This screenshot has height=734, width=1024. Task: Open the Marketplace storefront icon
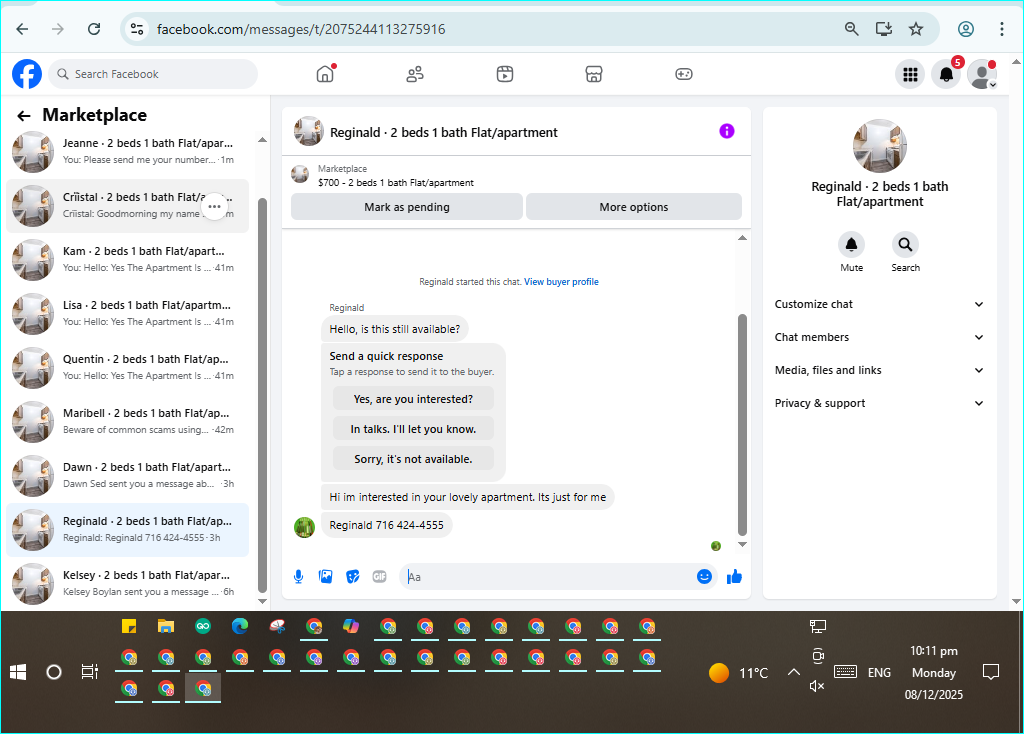click(x=594, y=74)
